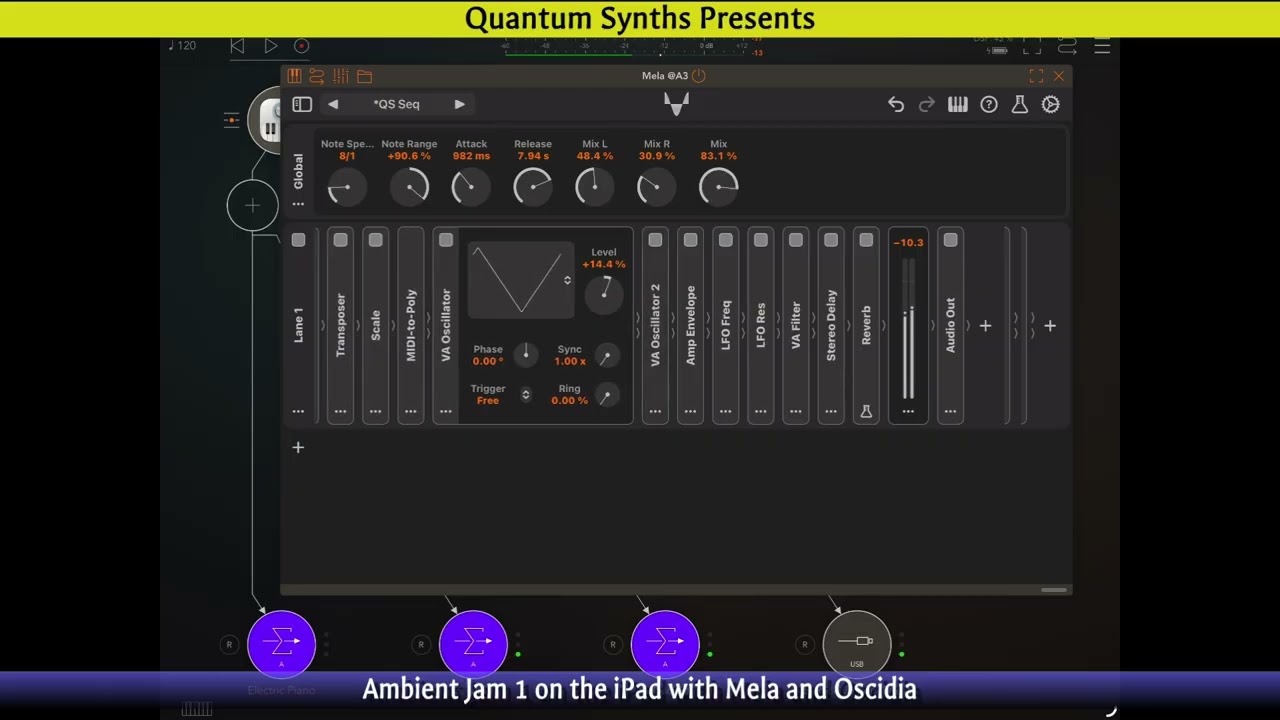Image resolution: width=1280 pixels, height=720 pixels.
Task: Expand the LFO Res strip
Action: pos(761,325)
